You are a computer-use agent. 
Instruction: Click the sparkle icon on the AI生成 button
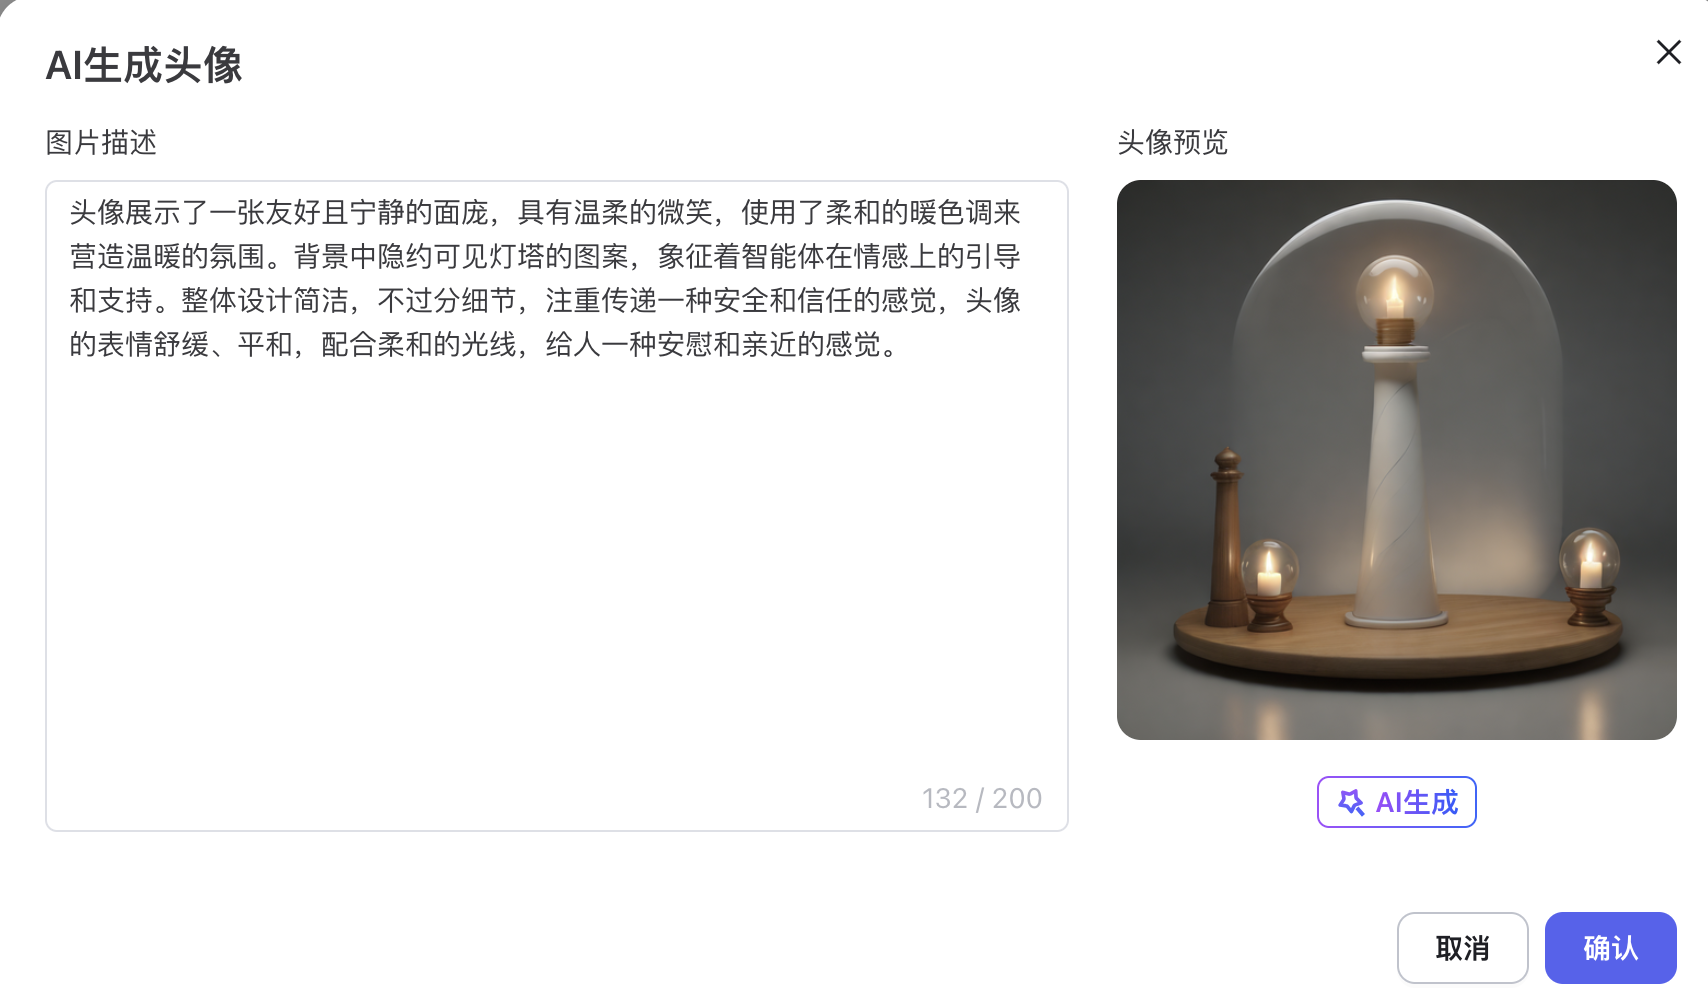tap(1351, 802)
